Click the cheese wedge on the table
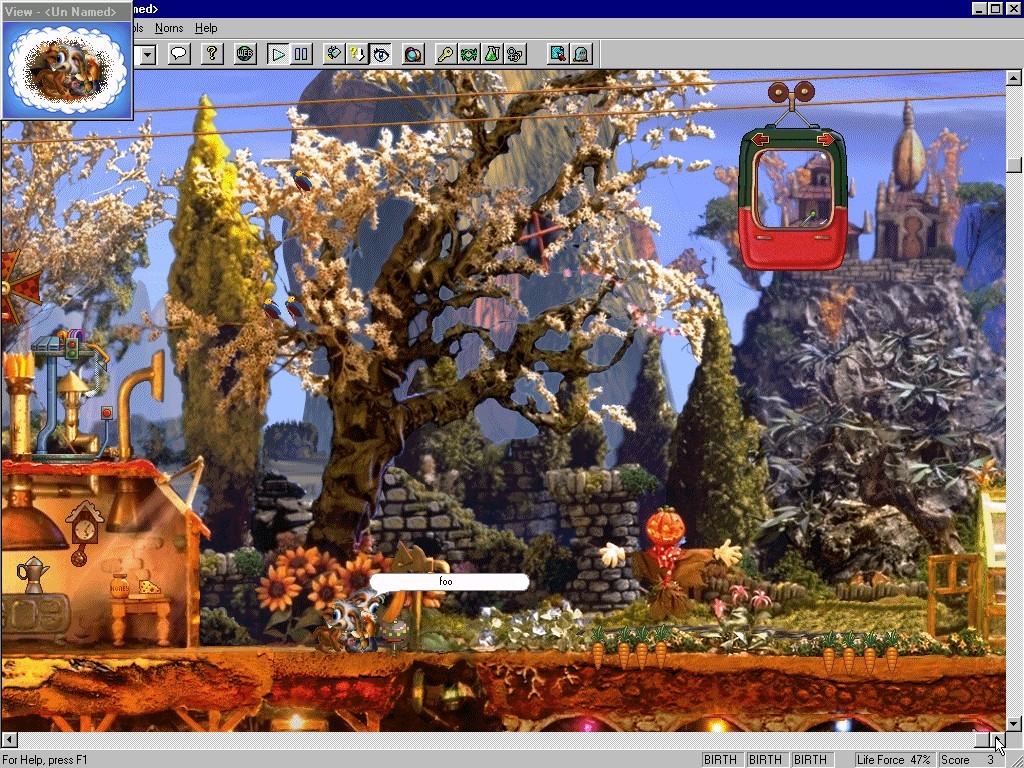 pos(150,586)
